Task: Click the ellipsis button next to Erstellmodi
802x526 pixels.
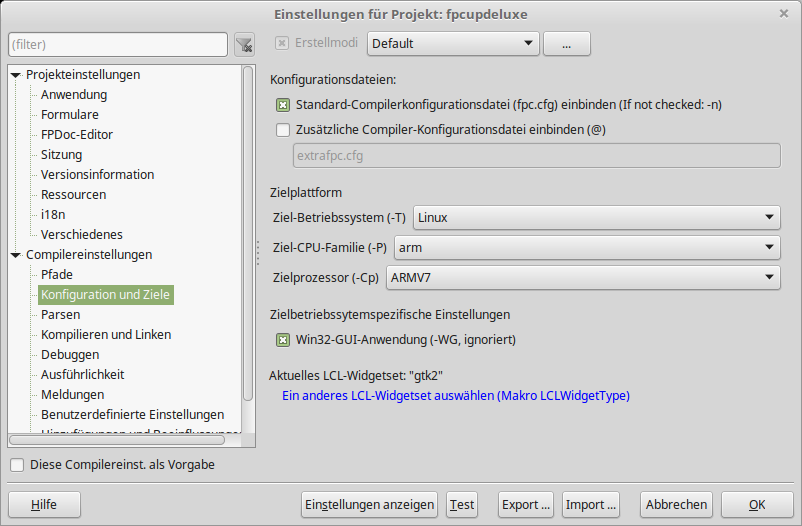Action: click(x=566, y=44)
